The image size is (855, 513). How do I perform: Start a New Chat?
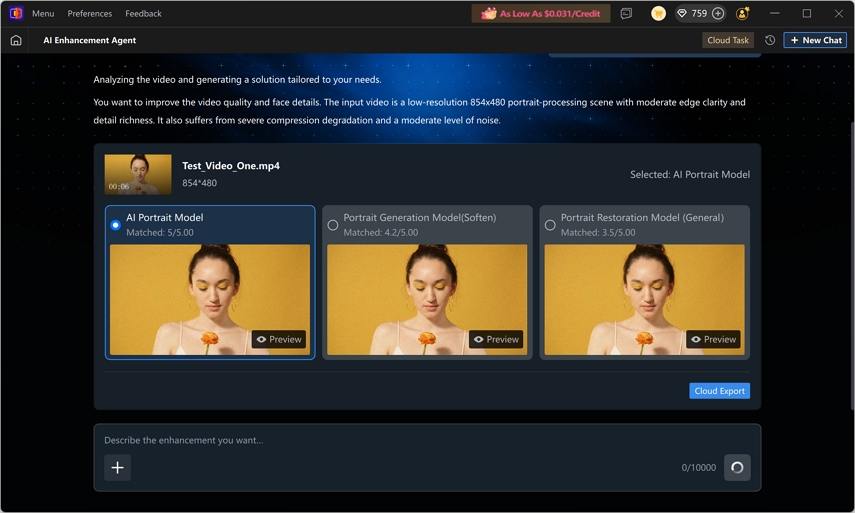815,40
